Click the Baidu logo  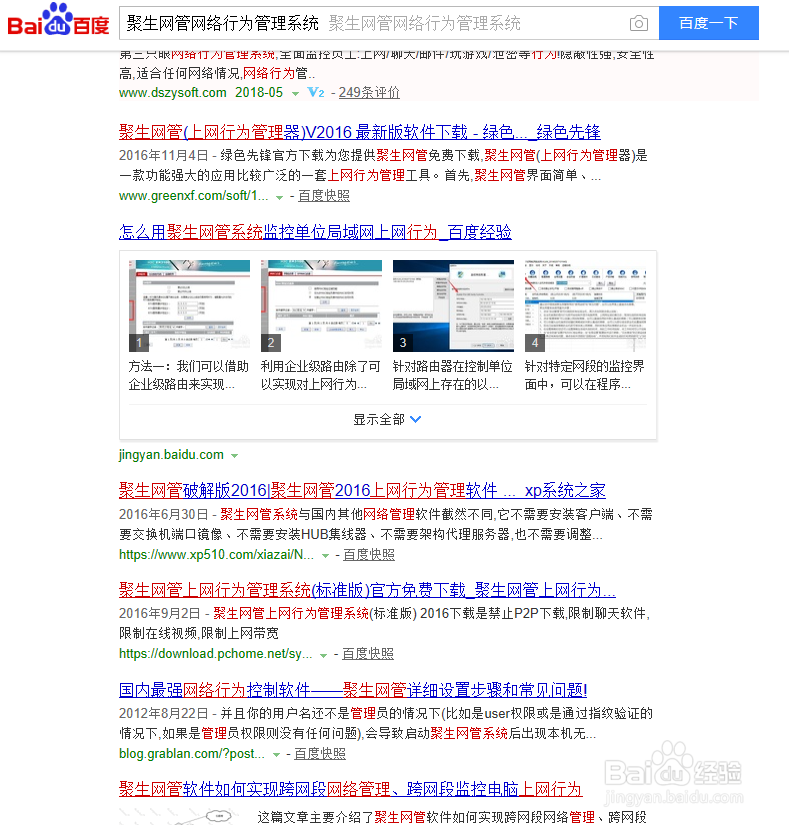click(x=58, y=21)
